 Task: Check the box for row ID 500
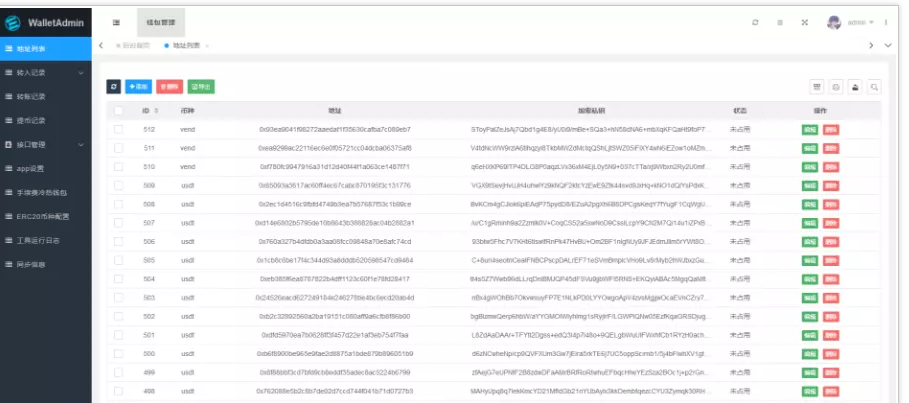(118, 354)
